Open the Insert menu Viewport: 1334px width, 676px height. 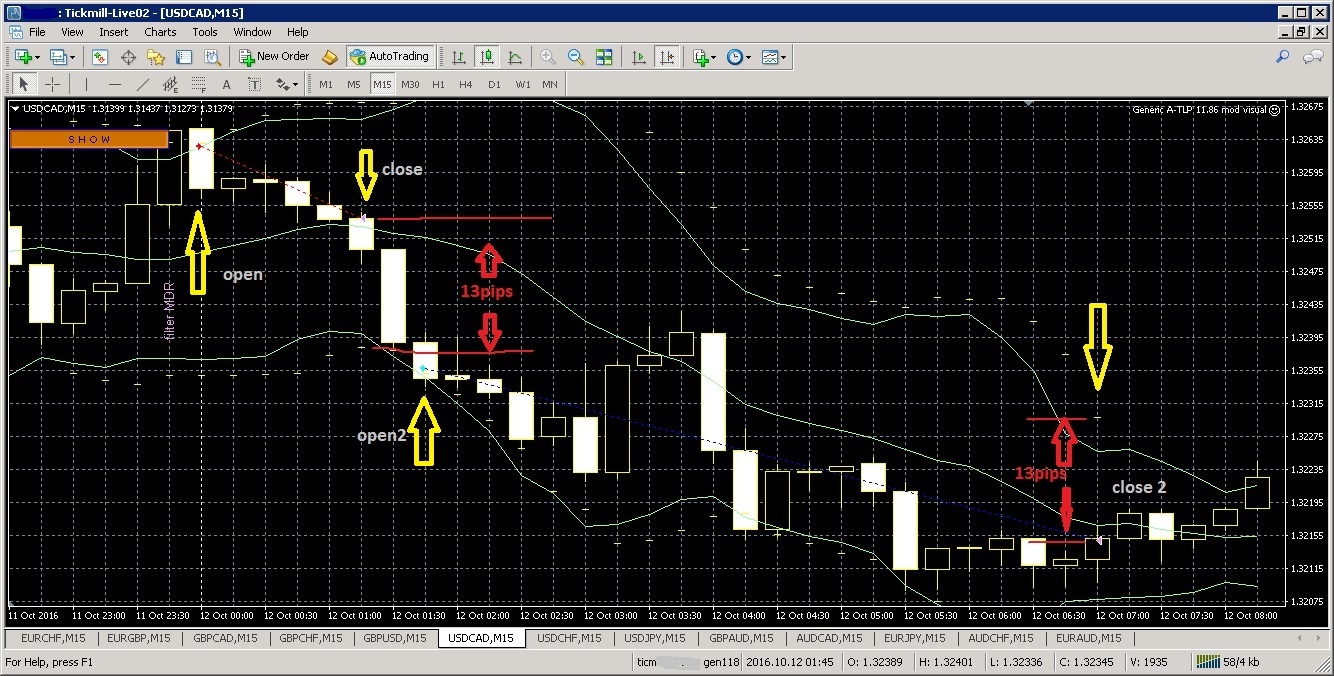click(x=113, y=32)
